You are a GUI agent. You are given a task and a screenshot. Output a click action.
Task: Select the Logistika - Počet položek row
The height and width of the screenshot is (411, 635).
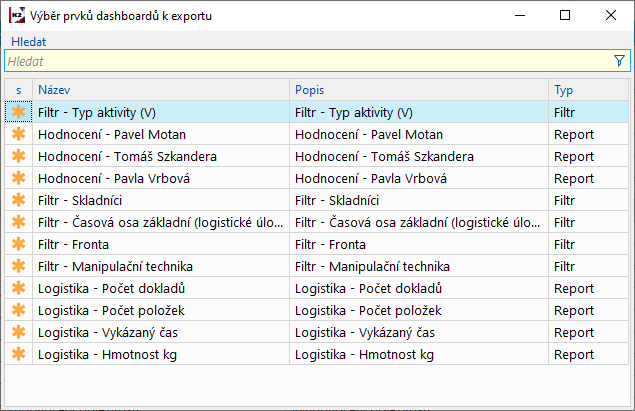click(160, 310)
